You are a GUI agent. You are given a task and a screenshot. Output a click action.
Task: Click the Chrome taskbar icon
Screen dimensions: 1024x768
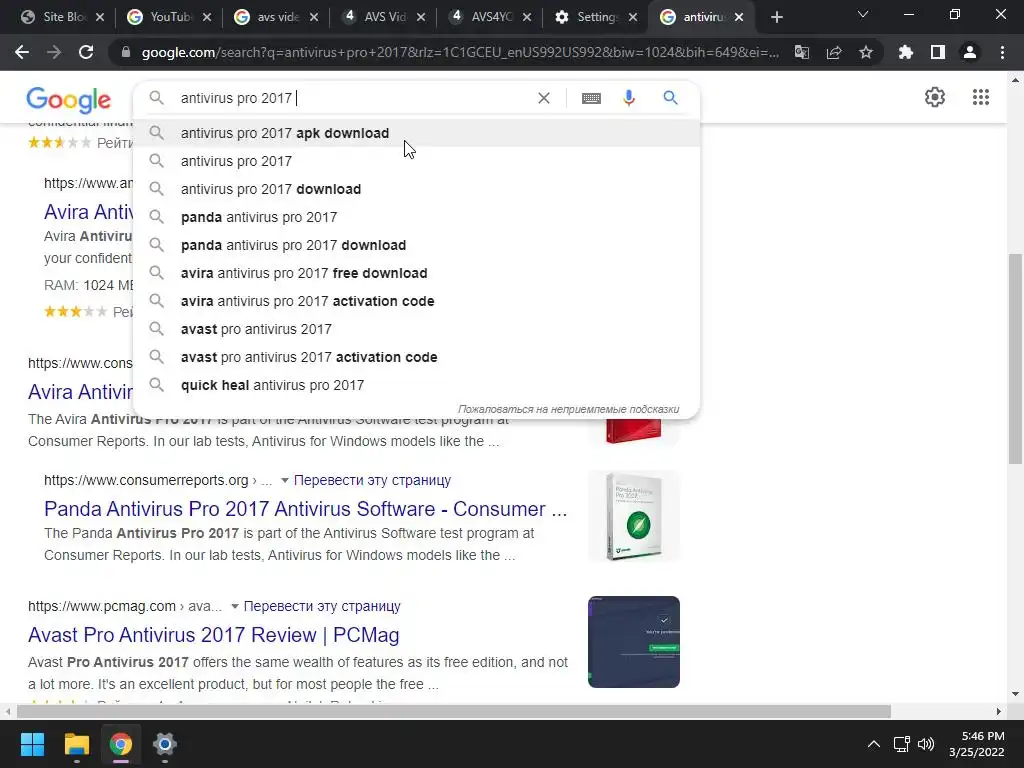click(121, 744)
